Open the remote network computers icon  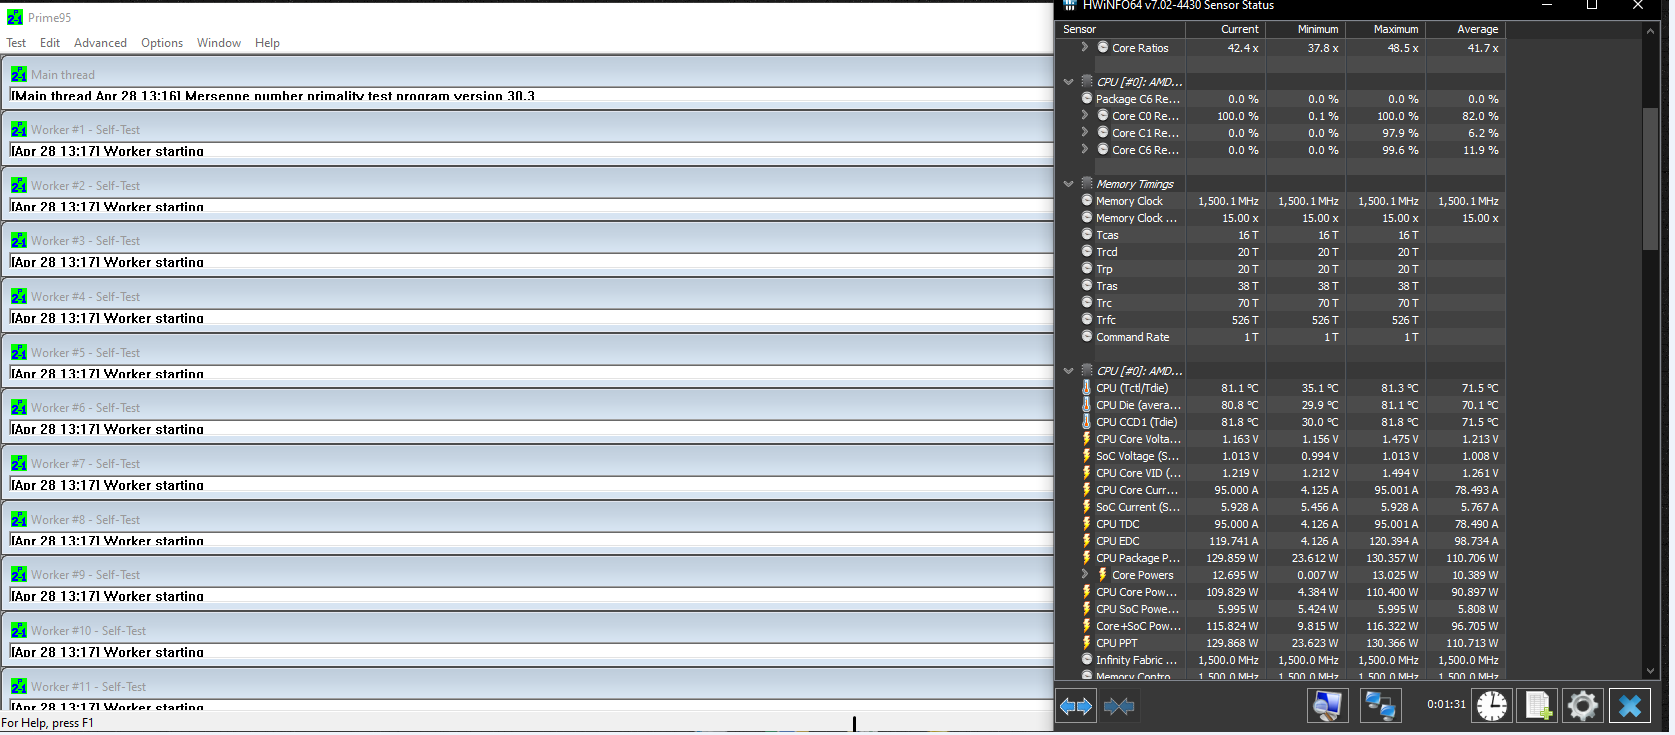1381,706
